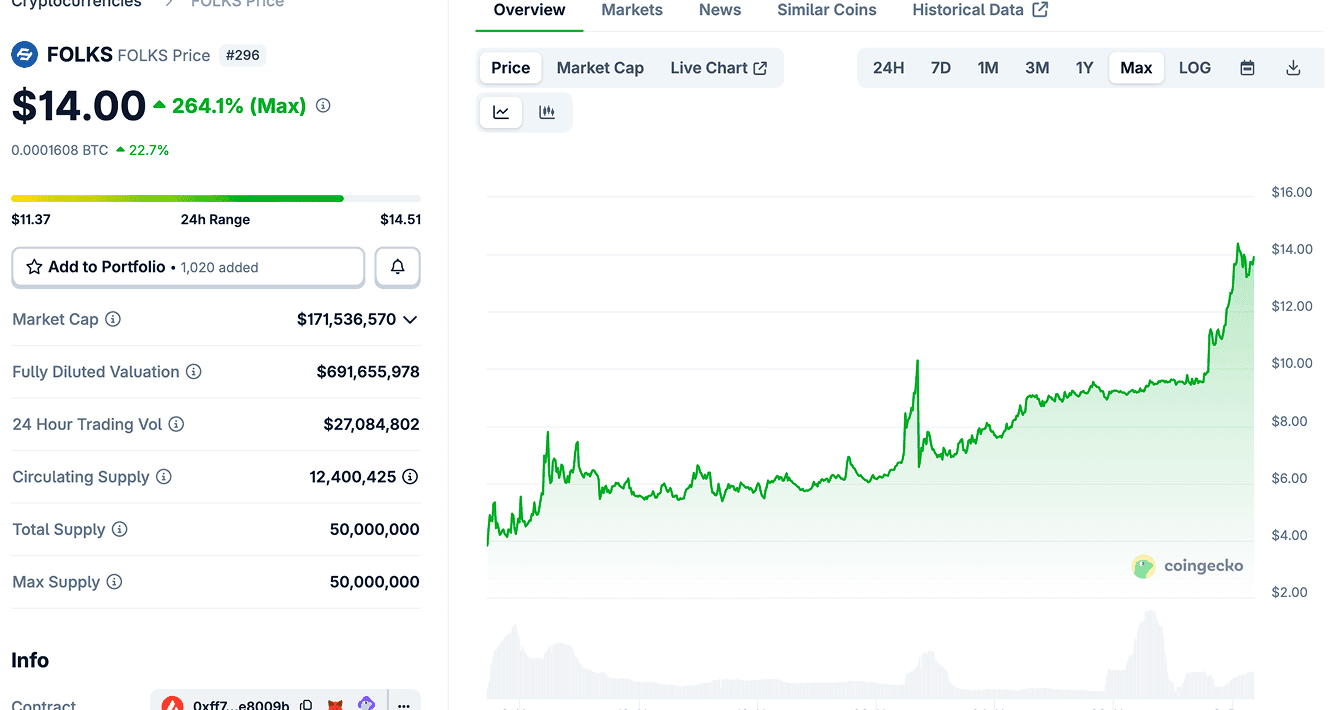Click the $14.00 y-axis label
The image size is (1330, 710).
[x=1292, y=249]
